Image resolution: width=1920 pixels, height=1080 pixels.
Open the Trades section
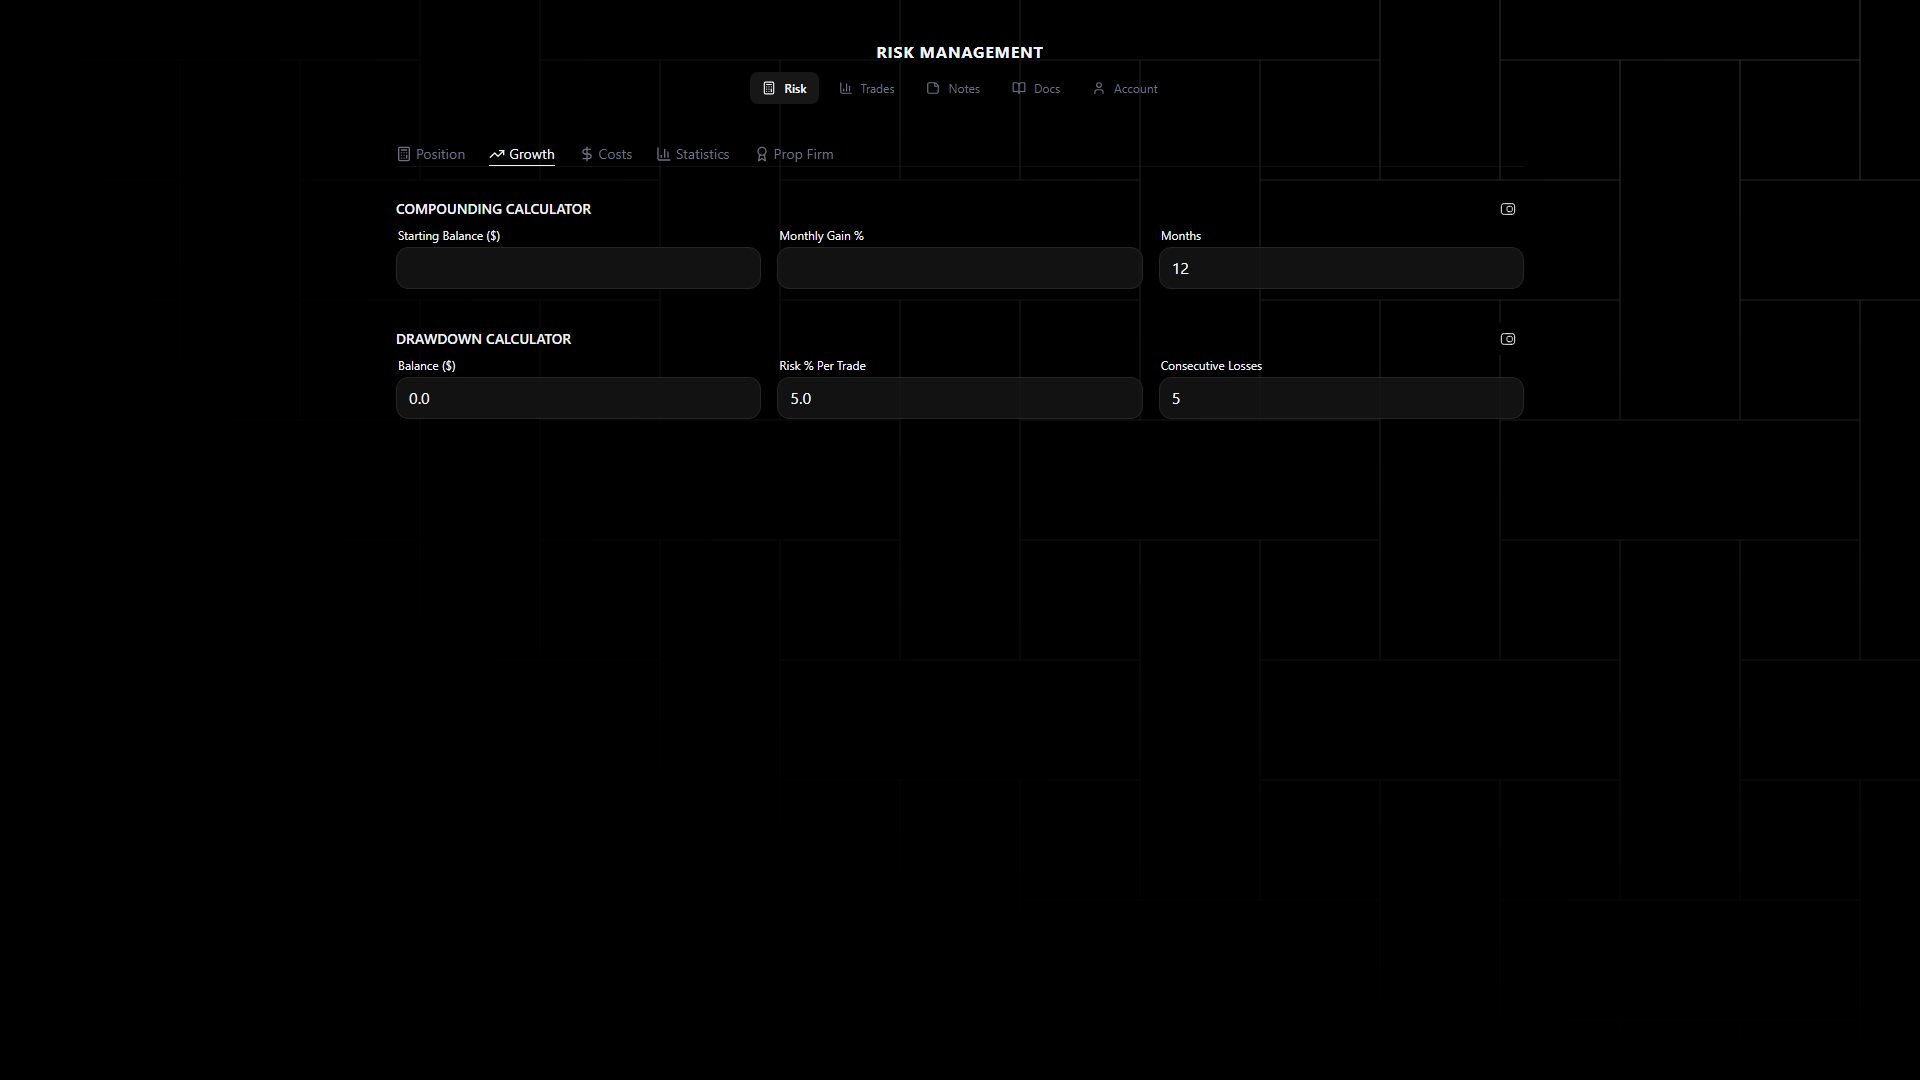coord(867,89)
